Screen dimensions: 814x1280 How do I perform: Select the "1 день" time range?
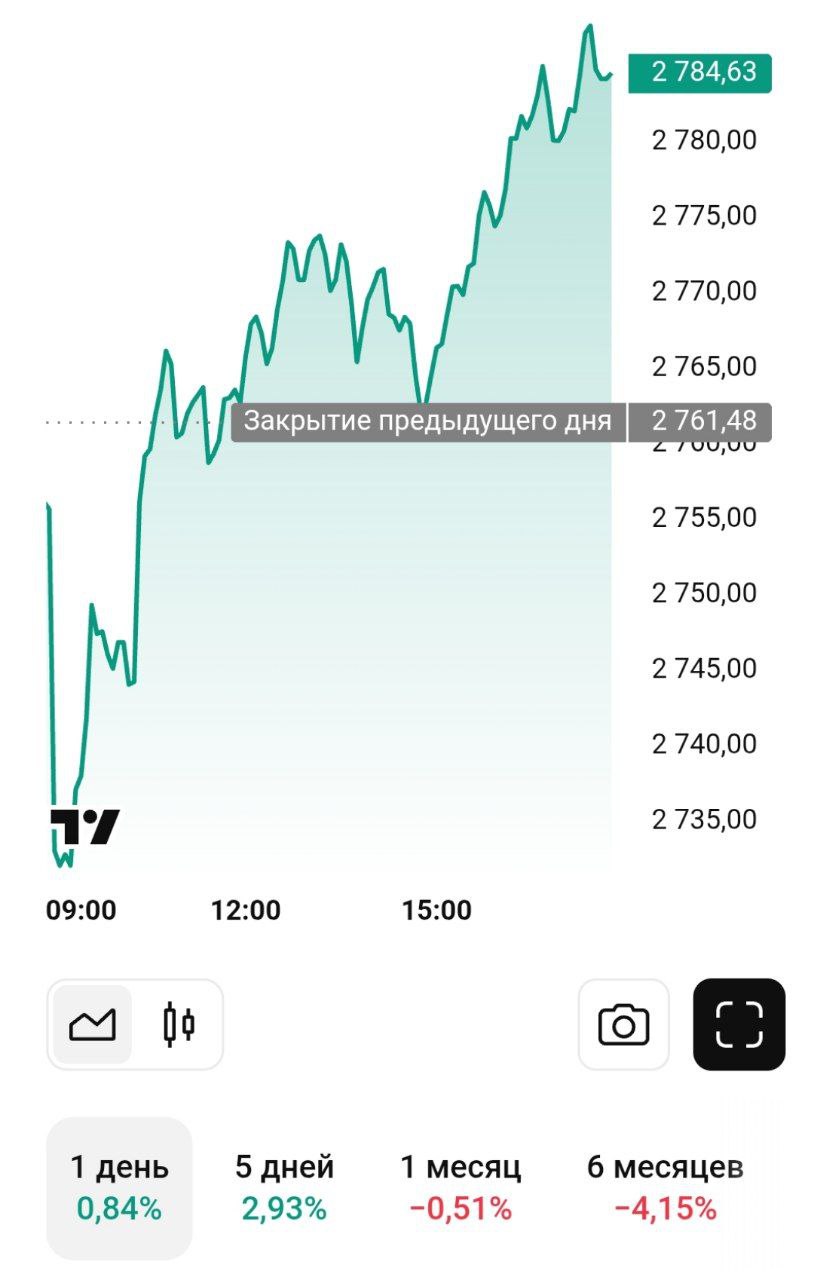[119, 1187]
